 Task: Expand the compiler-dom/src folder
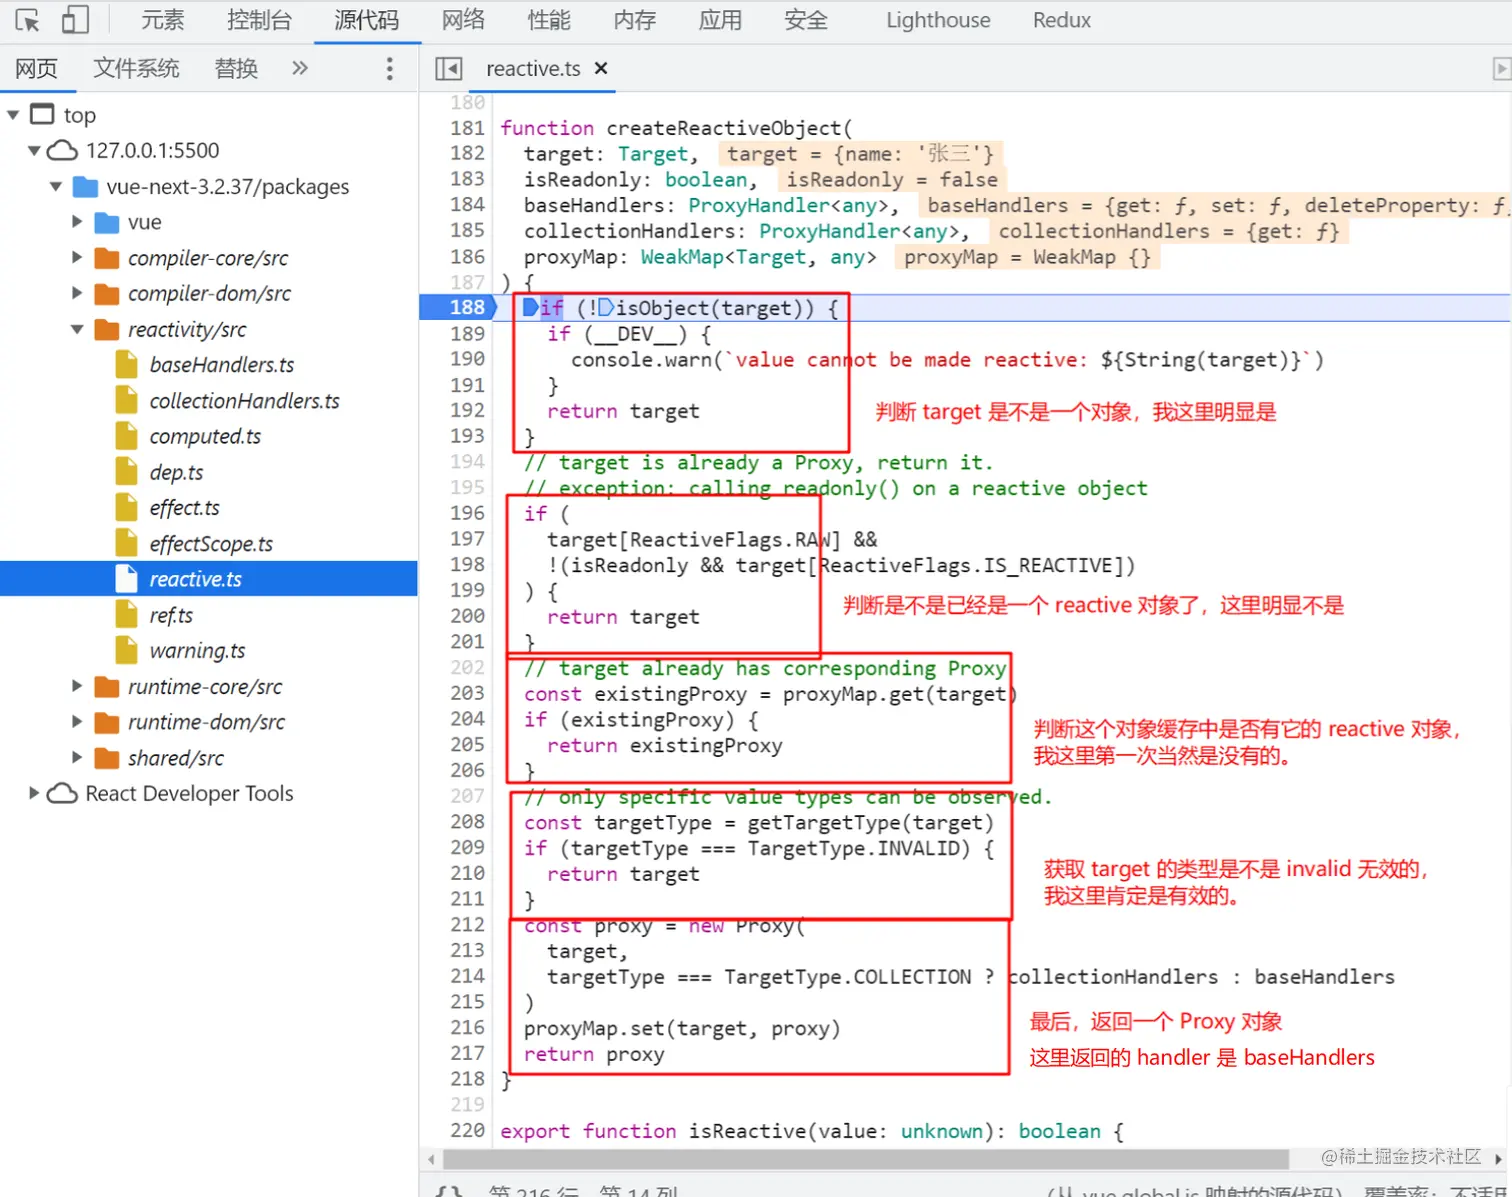pyautogui.click(x=77, y=293)
